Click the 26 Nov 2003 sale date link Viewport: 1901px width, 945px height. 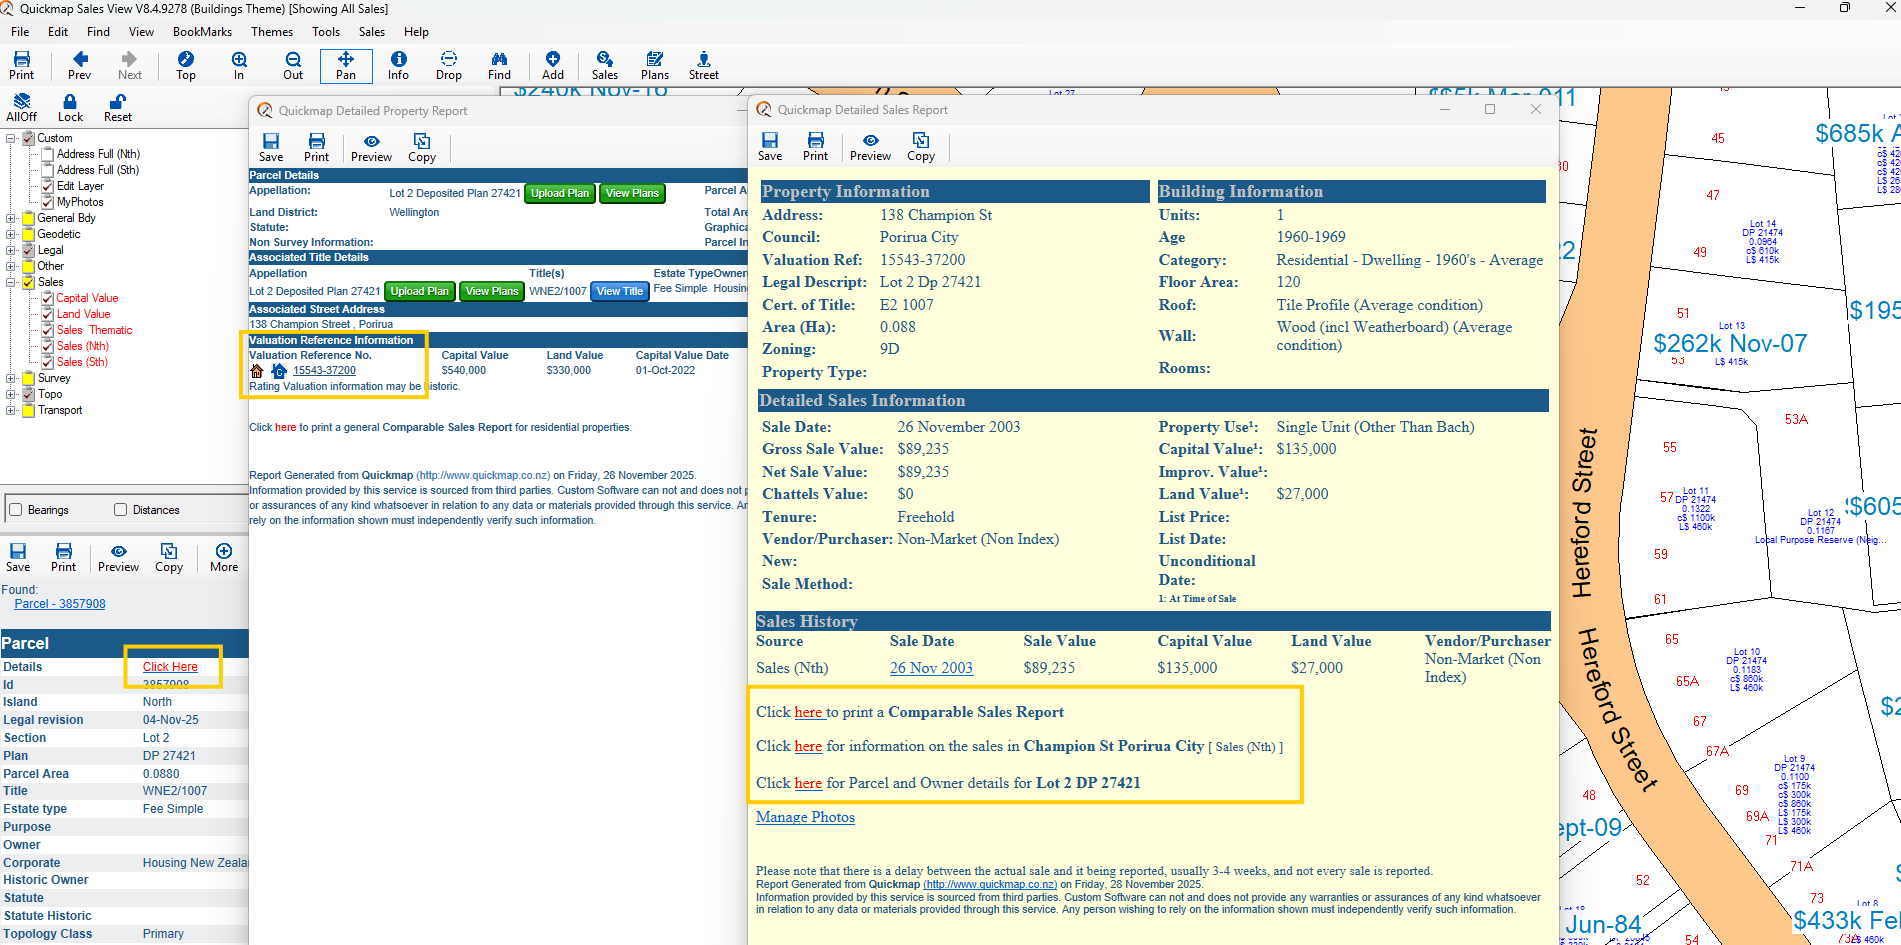click(x=931, y=668)
